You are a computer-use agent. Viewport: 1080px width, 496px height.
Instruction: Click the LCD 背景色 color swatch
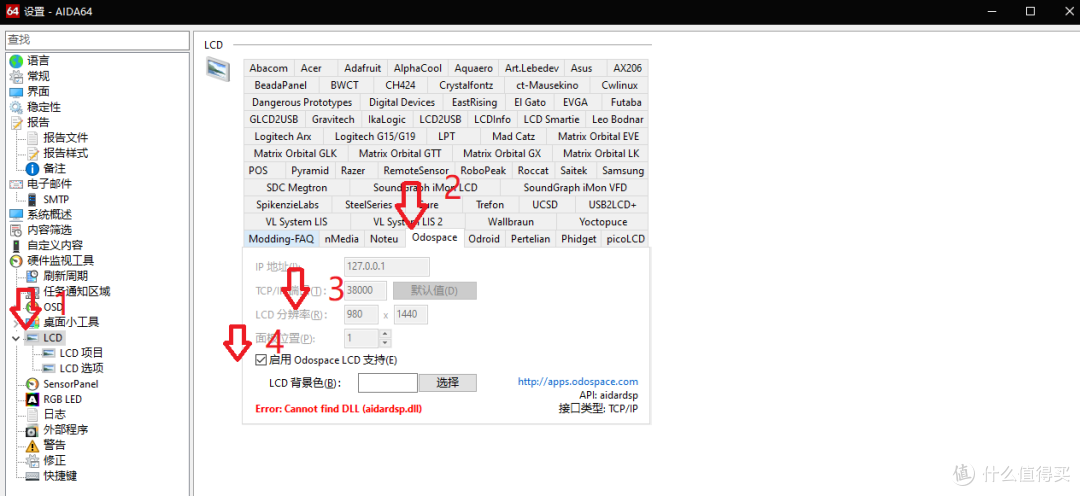click(x=388, y=382)
